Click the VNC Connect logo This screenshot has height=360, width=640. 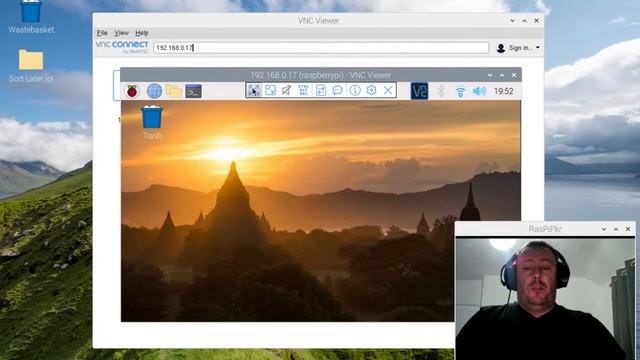point(122,47)
